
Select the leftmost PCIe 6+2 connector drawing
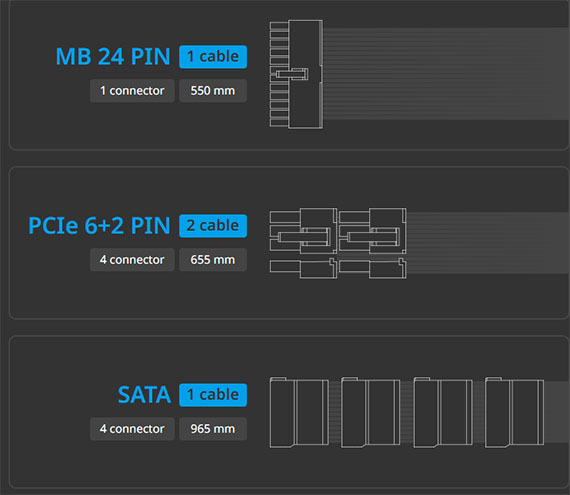click(x=303, y=243)
